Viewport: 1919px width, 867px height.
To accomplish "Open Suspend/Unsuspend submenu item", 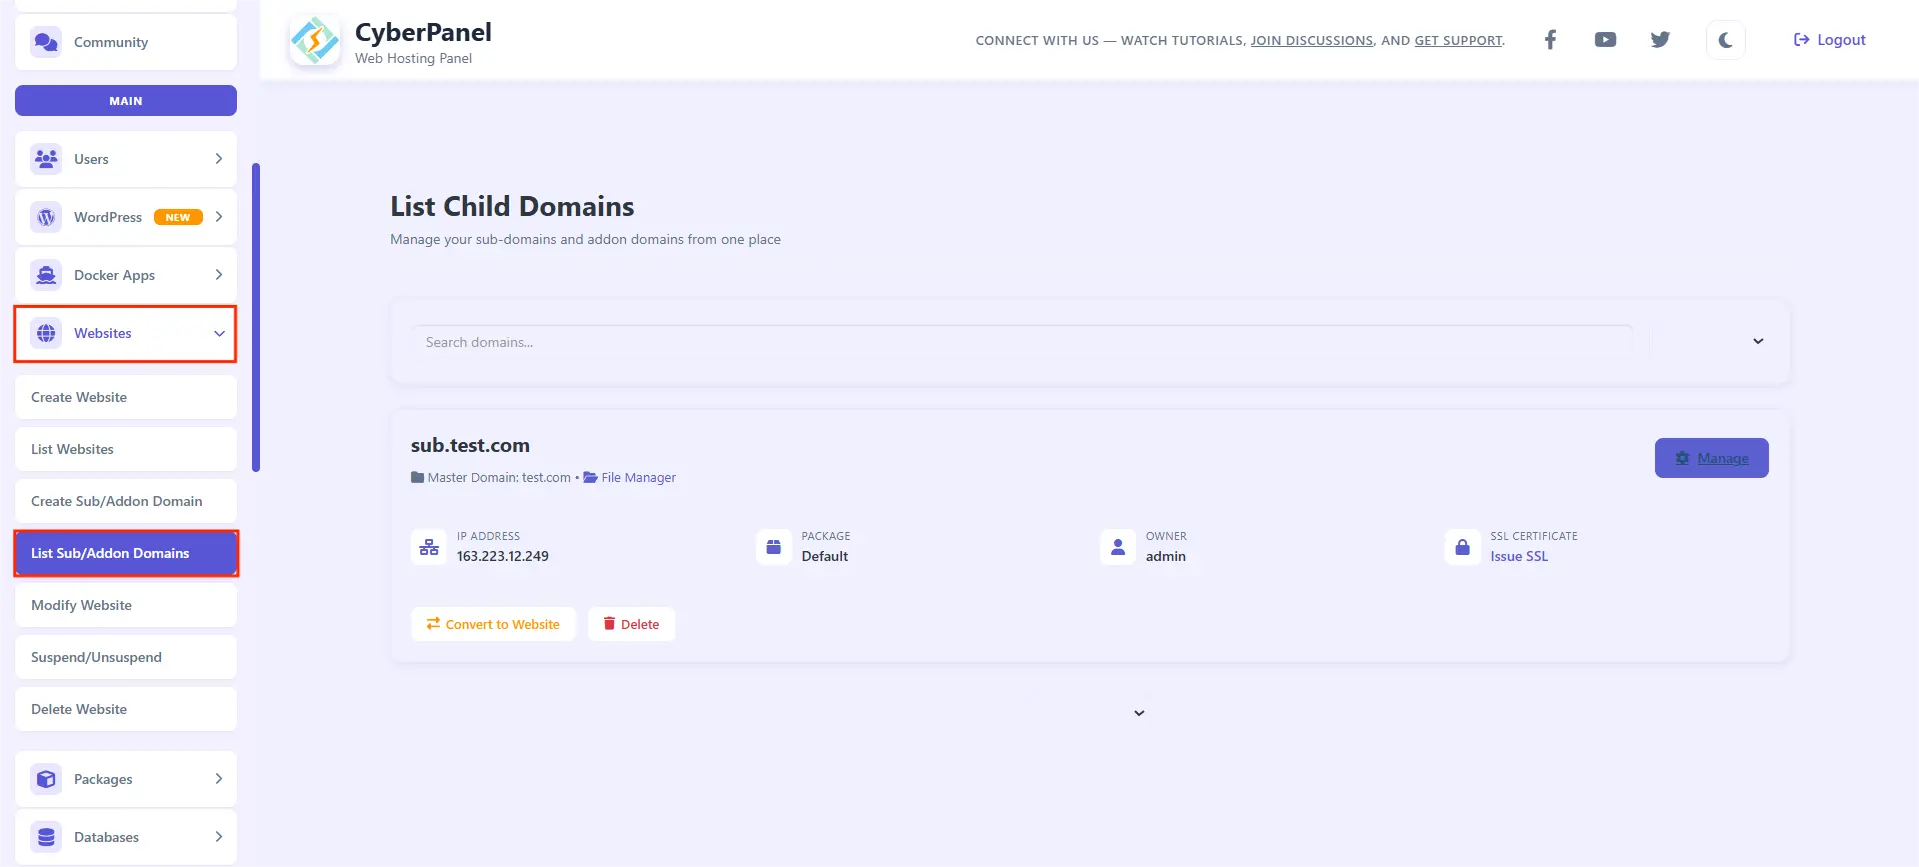I will coord(126,657).
